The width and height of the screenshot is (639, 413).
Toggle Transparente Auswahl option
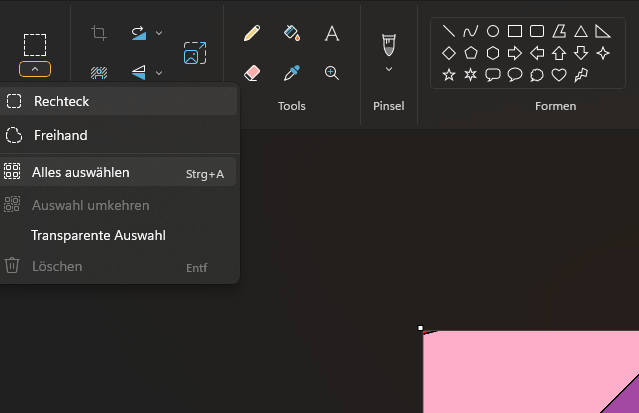tap(98, 236)
